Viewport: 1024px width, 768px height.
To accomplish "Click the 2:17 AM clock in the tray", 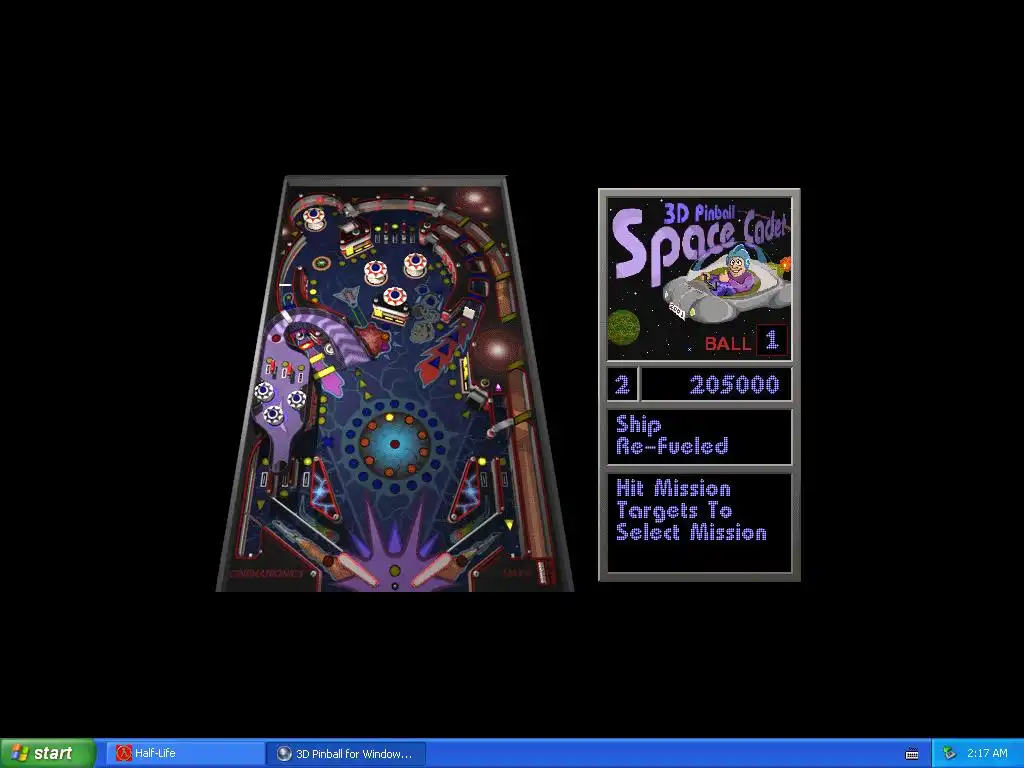I will click(987, 754).
